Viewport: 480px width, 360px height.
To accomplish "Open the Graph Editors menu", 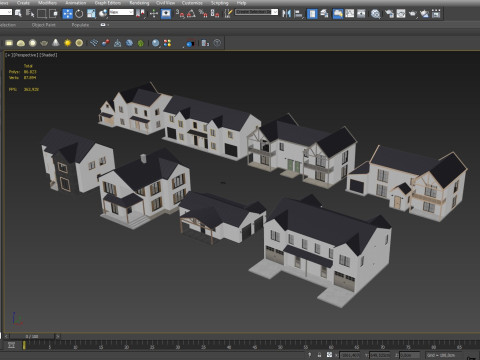I will pyautogui.click(x=108, y=3).
